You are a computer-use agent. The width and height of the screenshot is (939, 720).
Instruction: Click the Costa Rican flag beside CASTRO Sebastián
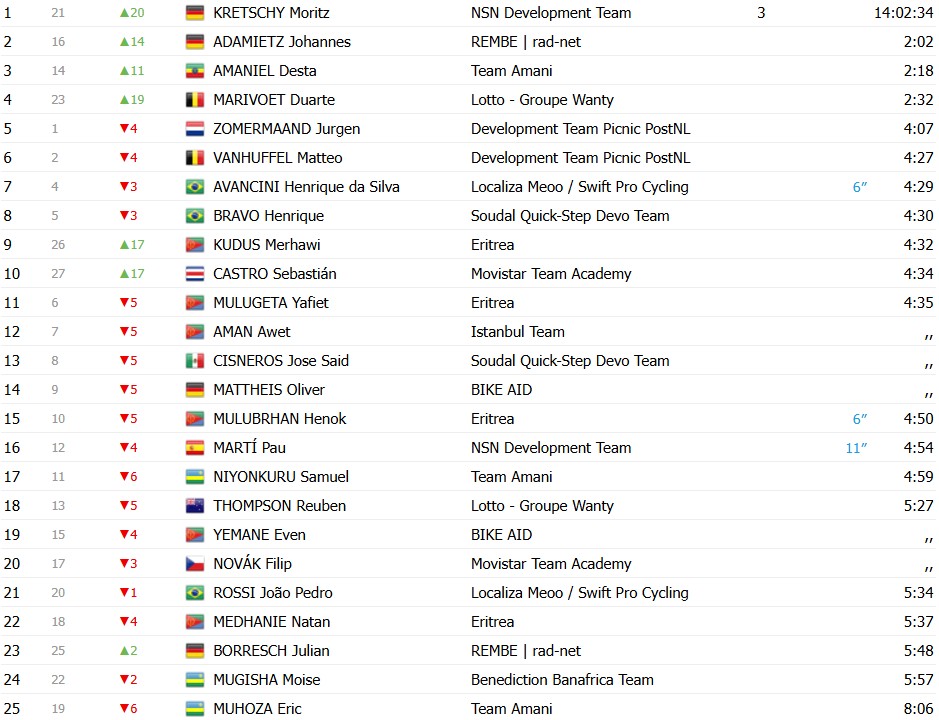coord(195,274)
